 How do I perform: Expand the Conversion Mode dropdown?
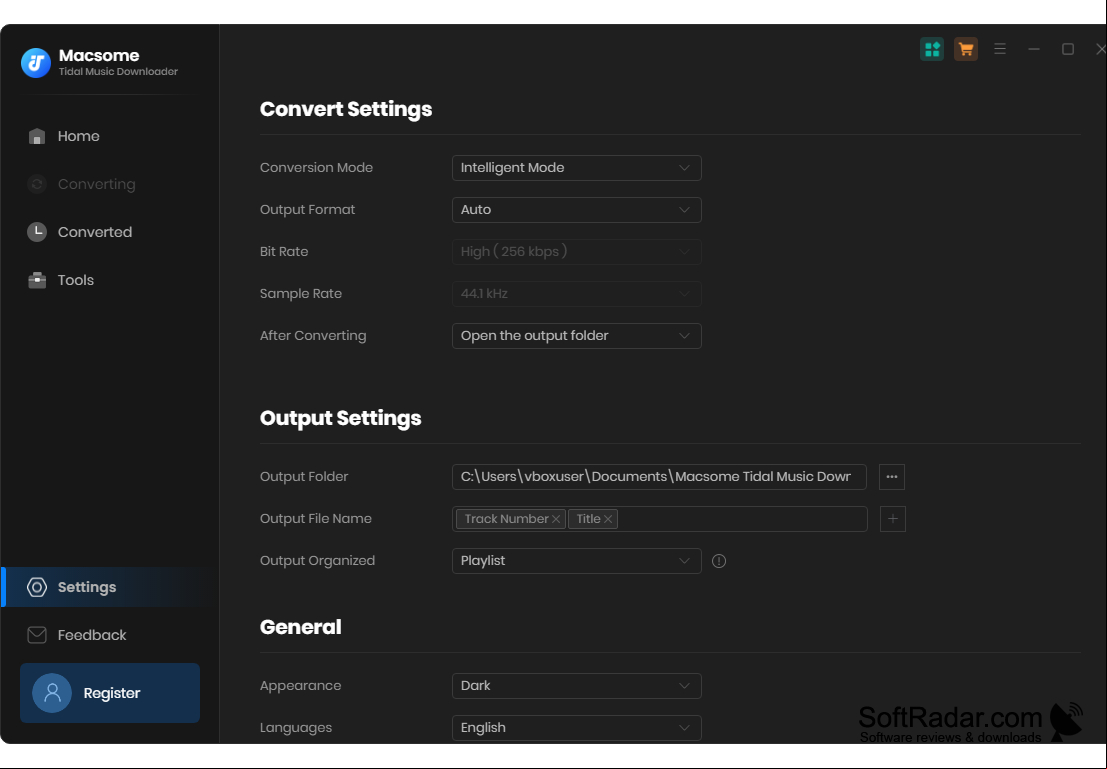577,168
